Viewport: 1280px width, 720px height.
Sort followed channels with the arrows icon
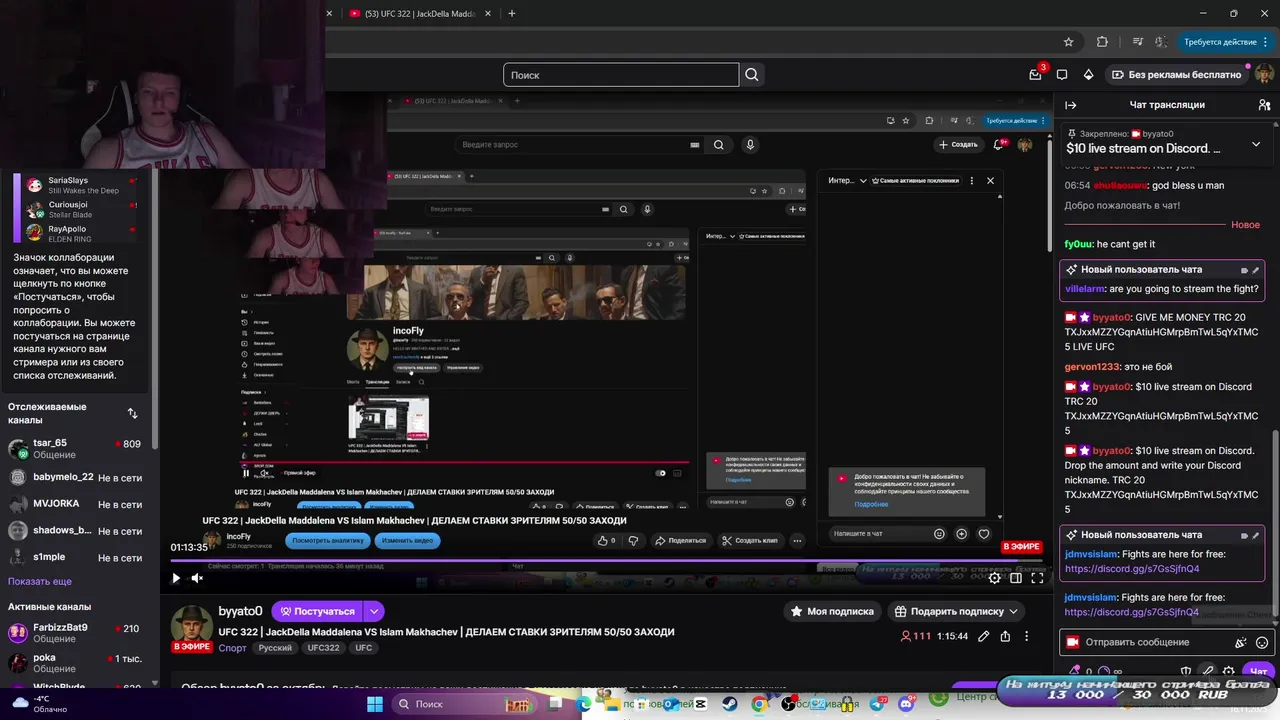132,413
